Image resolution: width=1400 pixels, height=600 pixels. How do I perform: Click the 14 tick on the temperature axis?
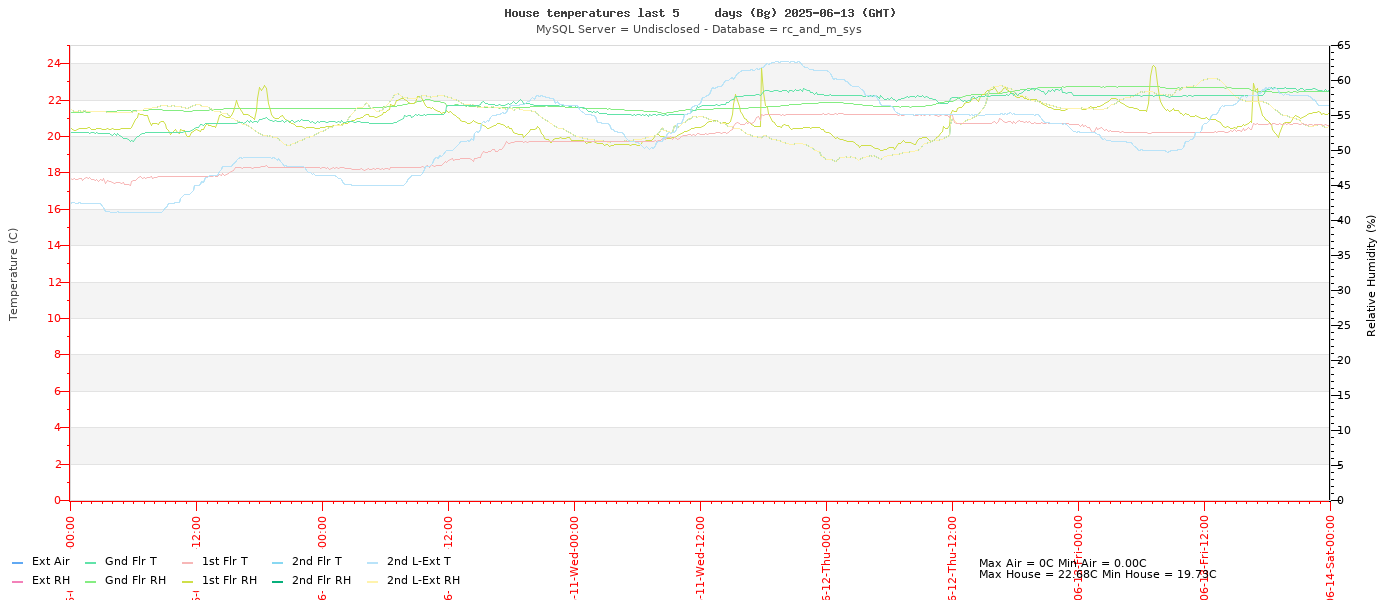click(54, 246)
